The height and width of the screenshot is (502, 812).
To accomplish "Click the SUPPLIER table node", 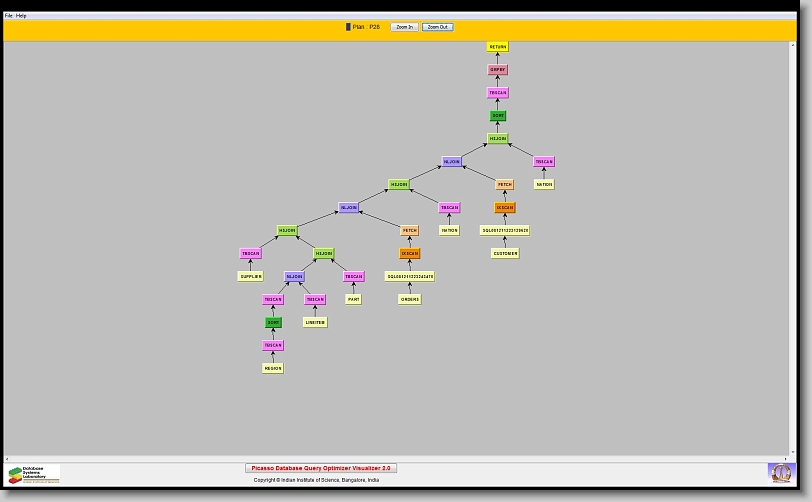I will coord(250,276).
